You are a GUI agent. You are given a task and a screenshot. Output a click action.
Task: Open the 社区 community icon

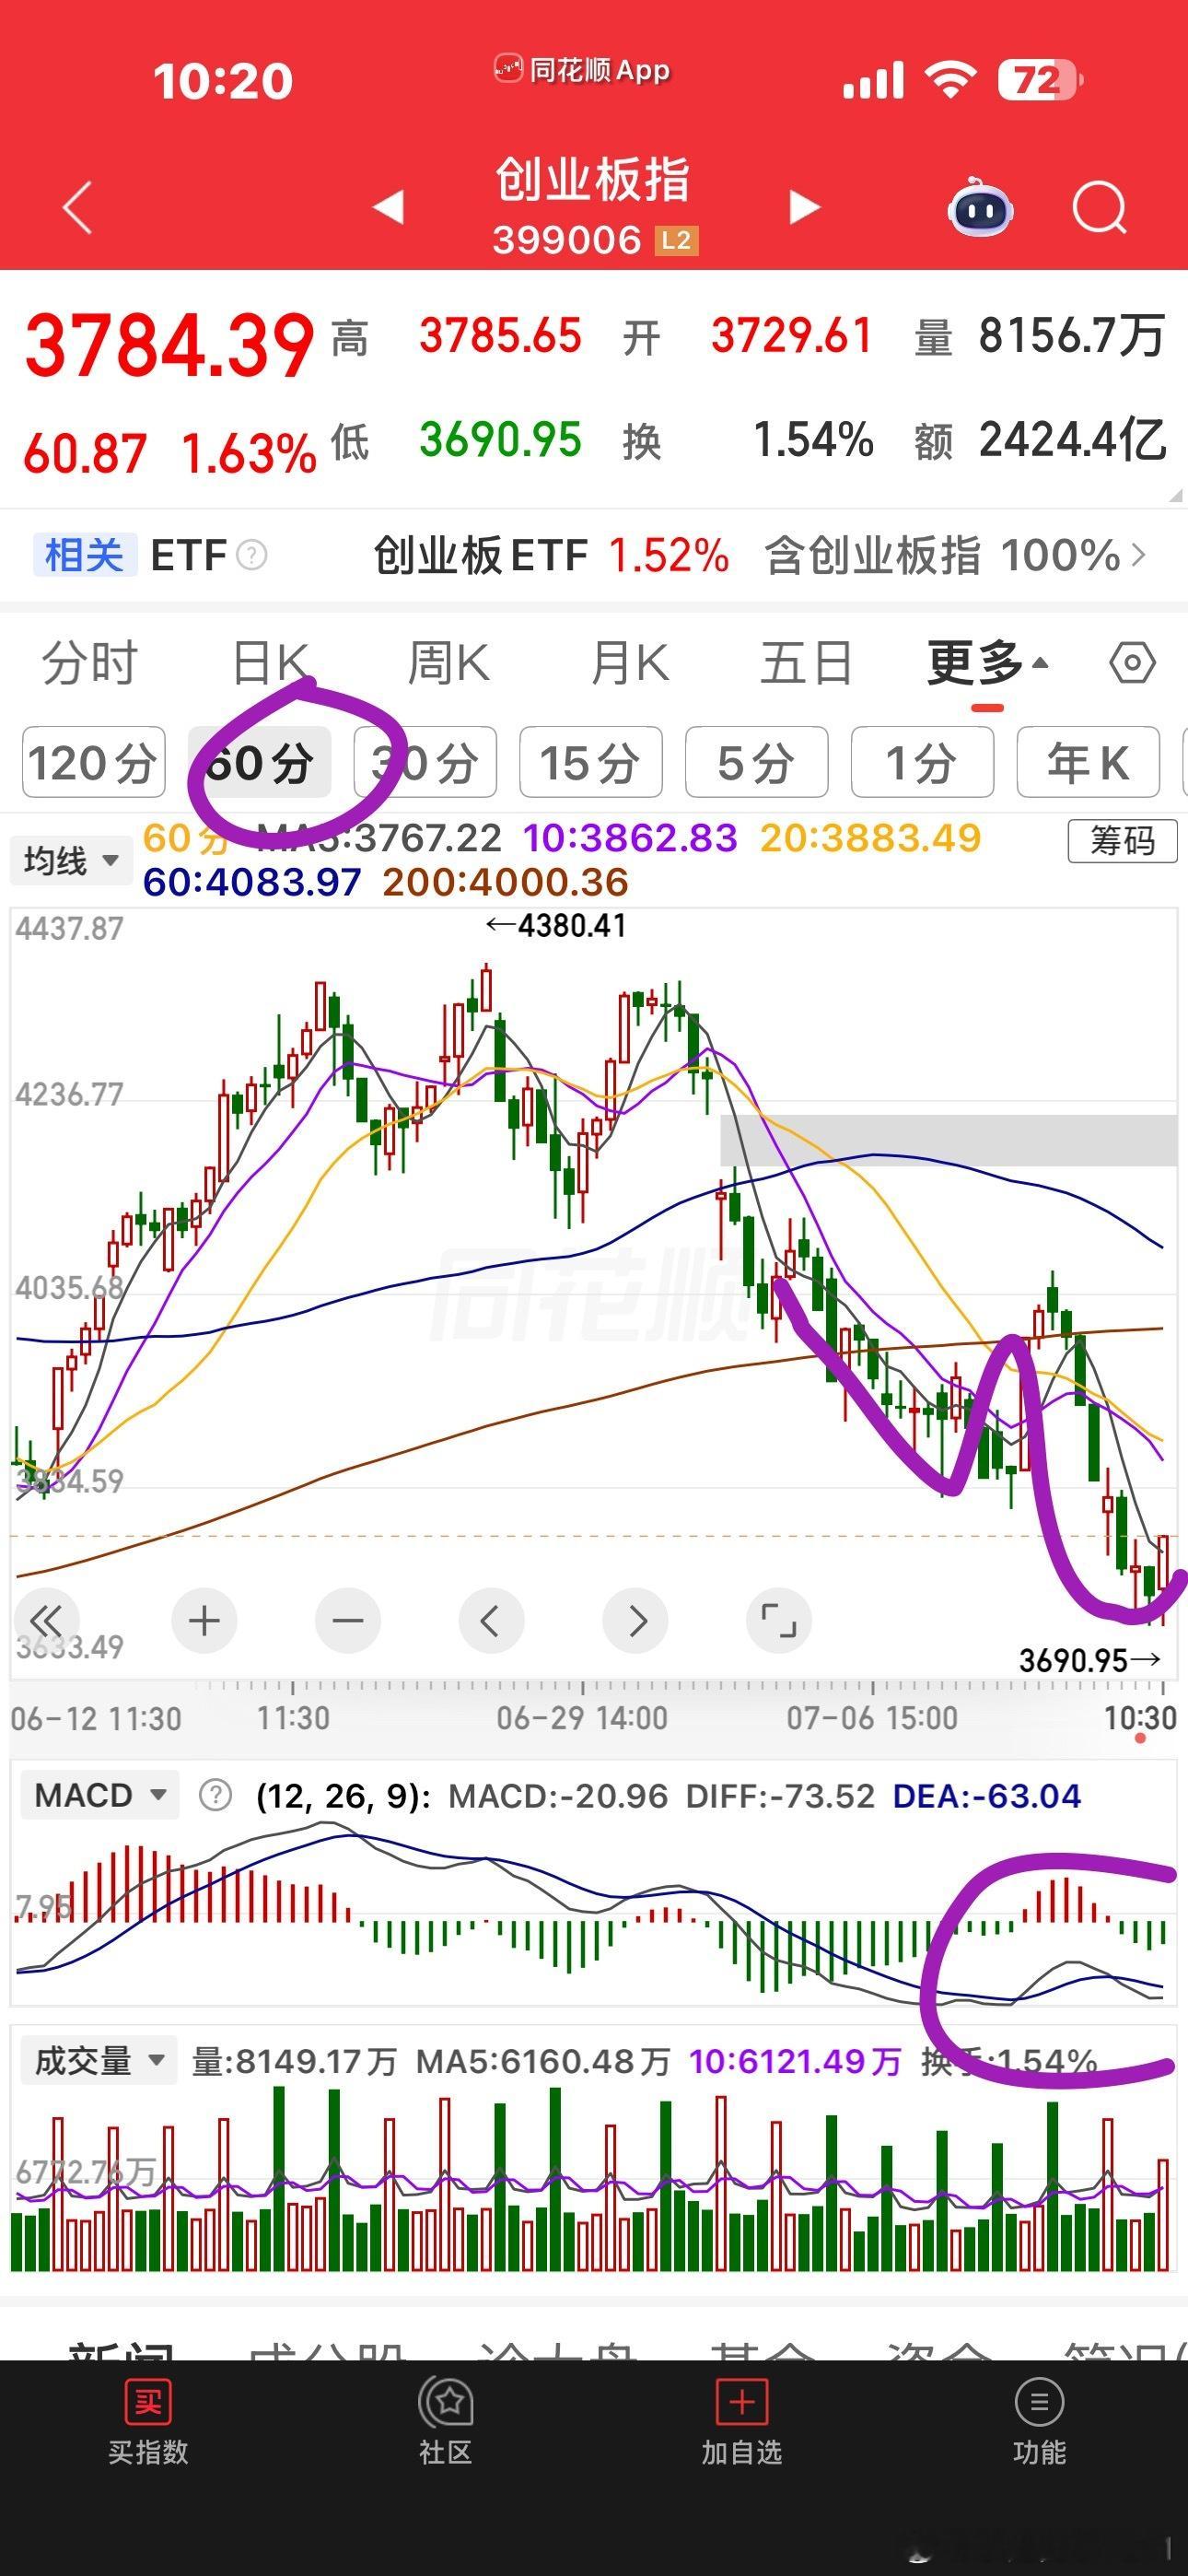[446, 2401]
